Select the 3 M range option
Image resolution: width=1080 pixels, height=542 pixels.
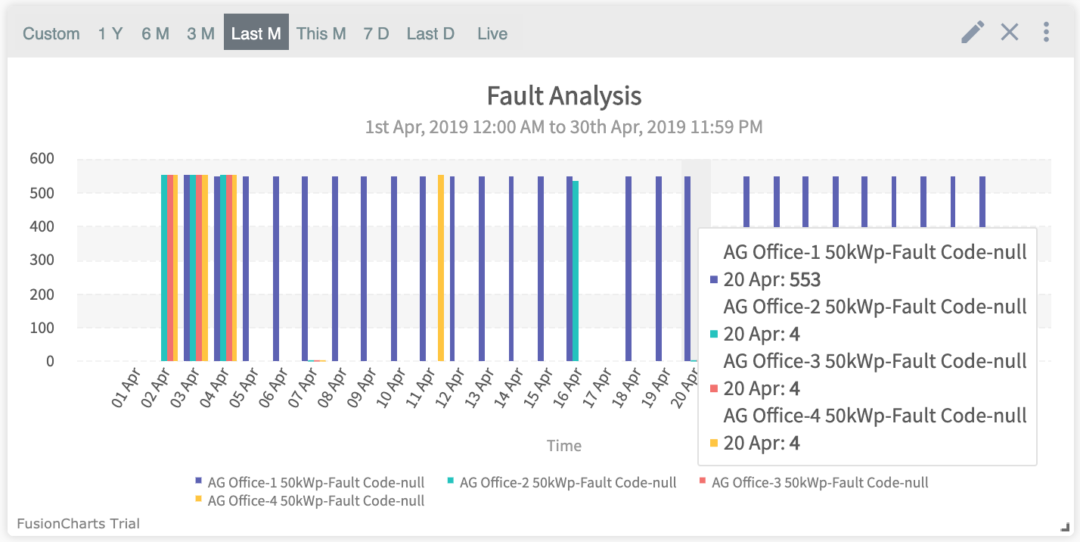pos(200,34)
